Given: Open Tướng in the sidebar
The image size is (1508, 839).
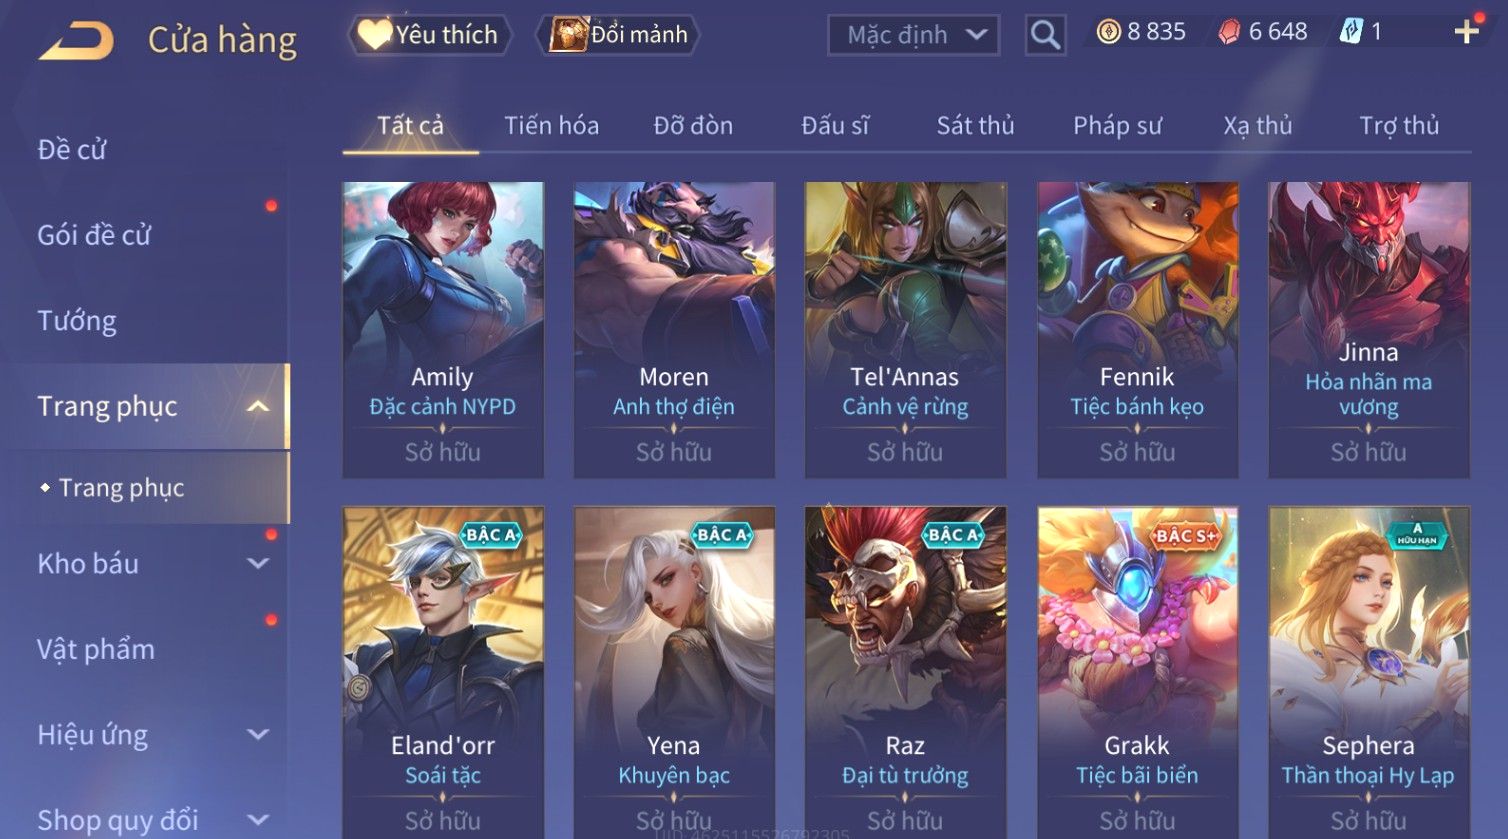Looking at the screenshot, I should pyautogui.click(x=77, y=321).
